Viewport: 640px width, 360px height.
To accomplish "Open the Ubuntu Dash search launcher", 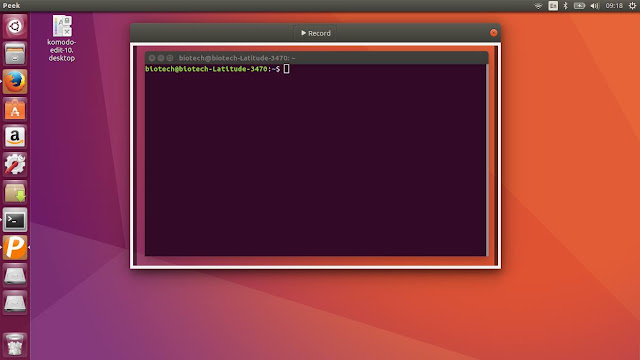I will coord(15,27).
